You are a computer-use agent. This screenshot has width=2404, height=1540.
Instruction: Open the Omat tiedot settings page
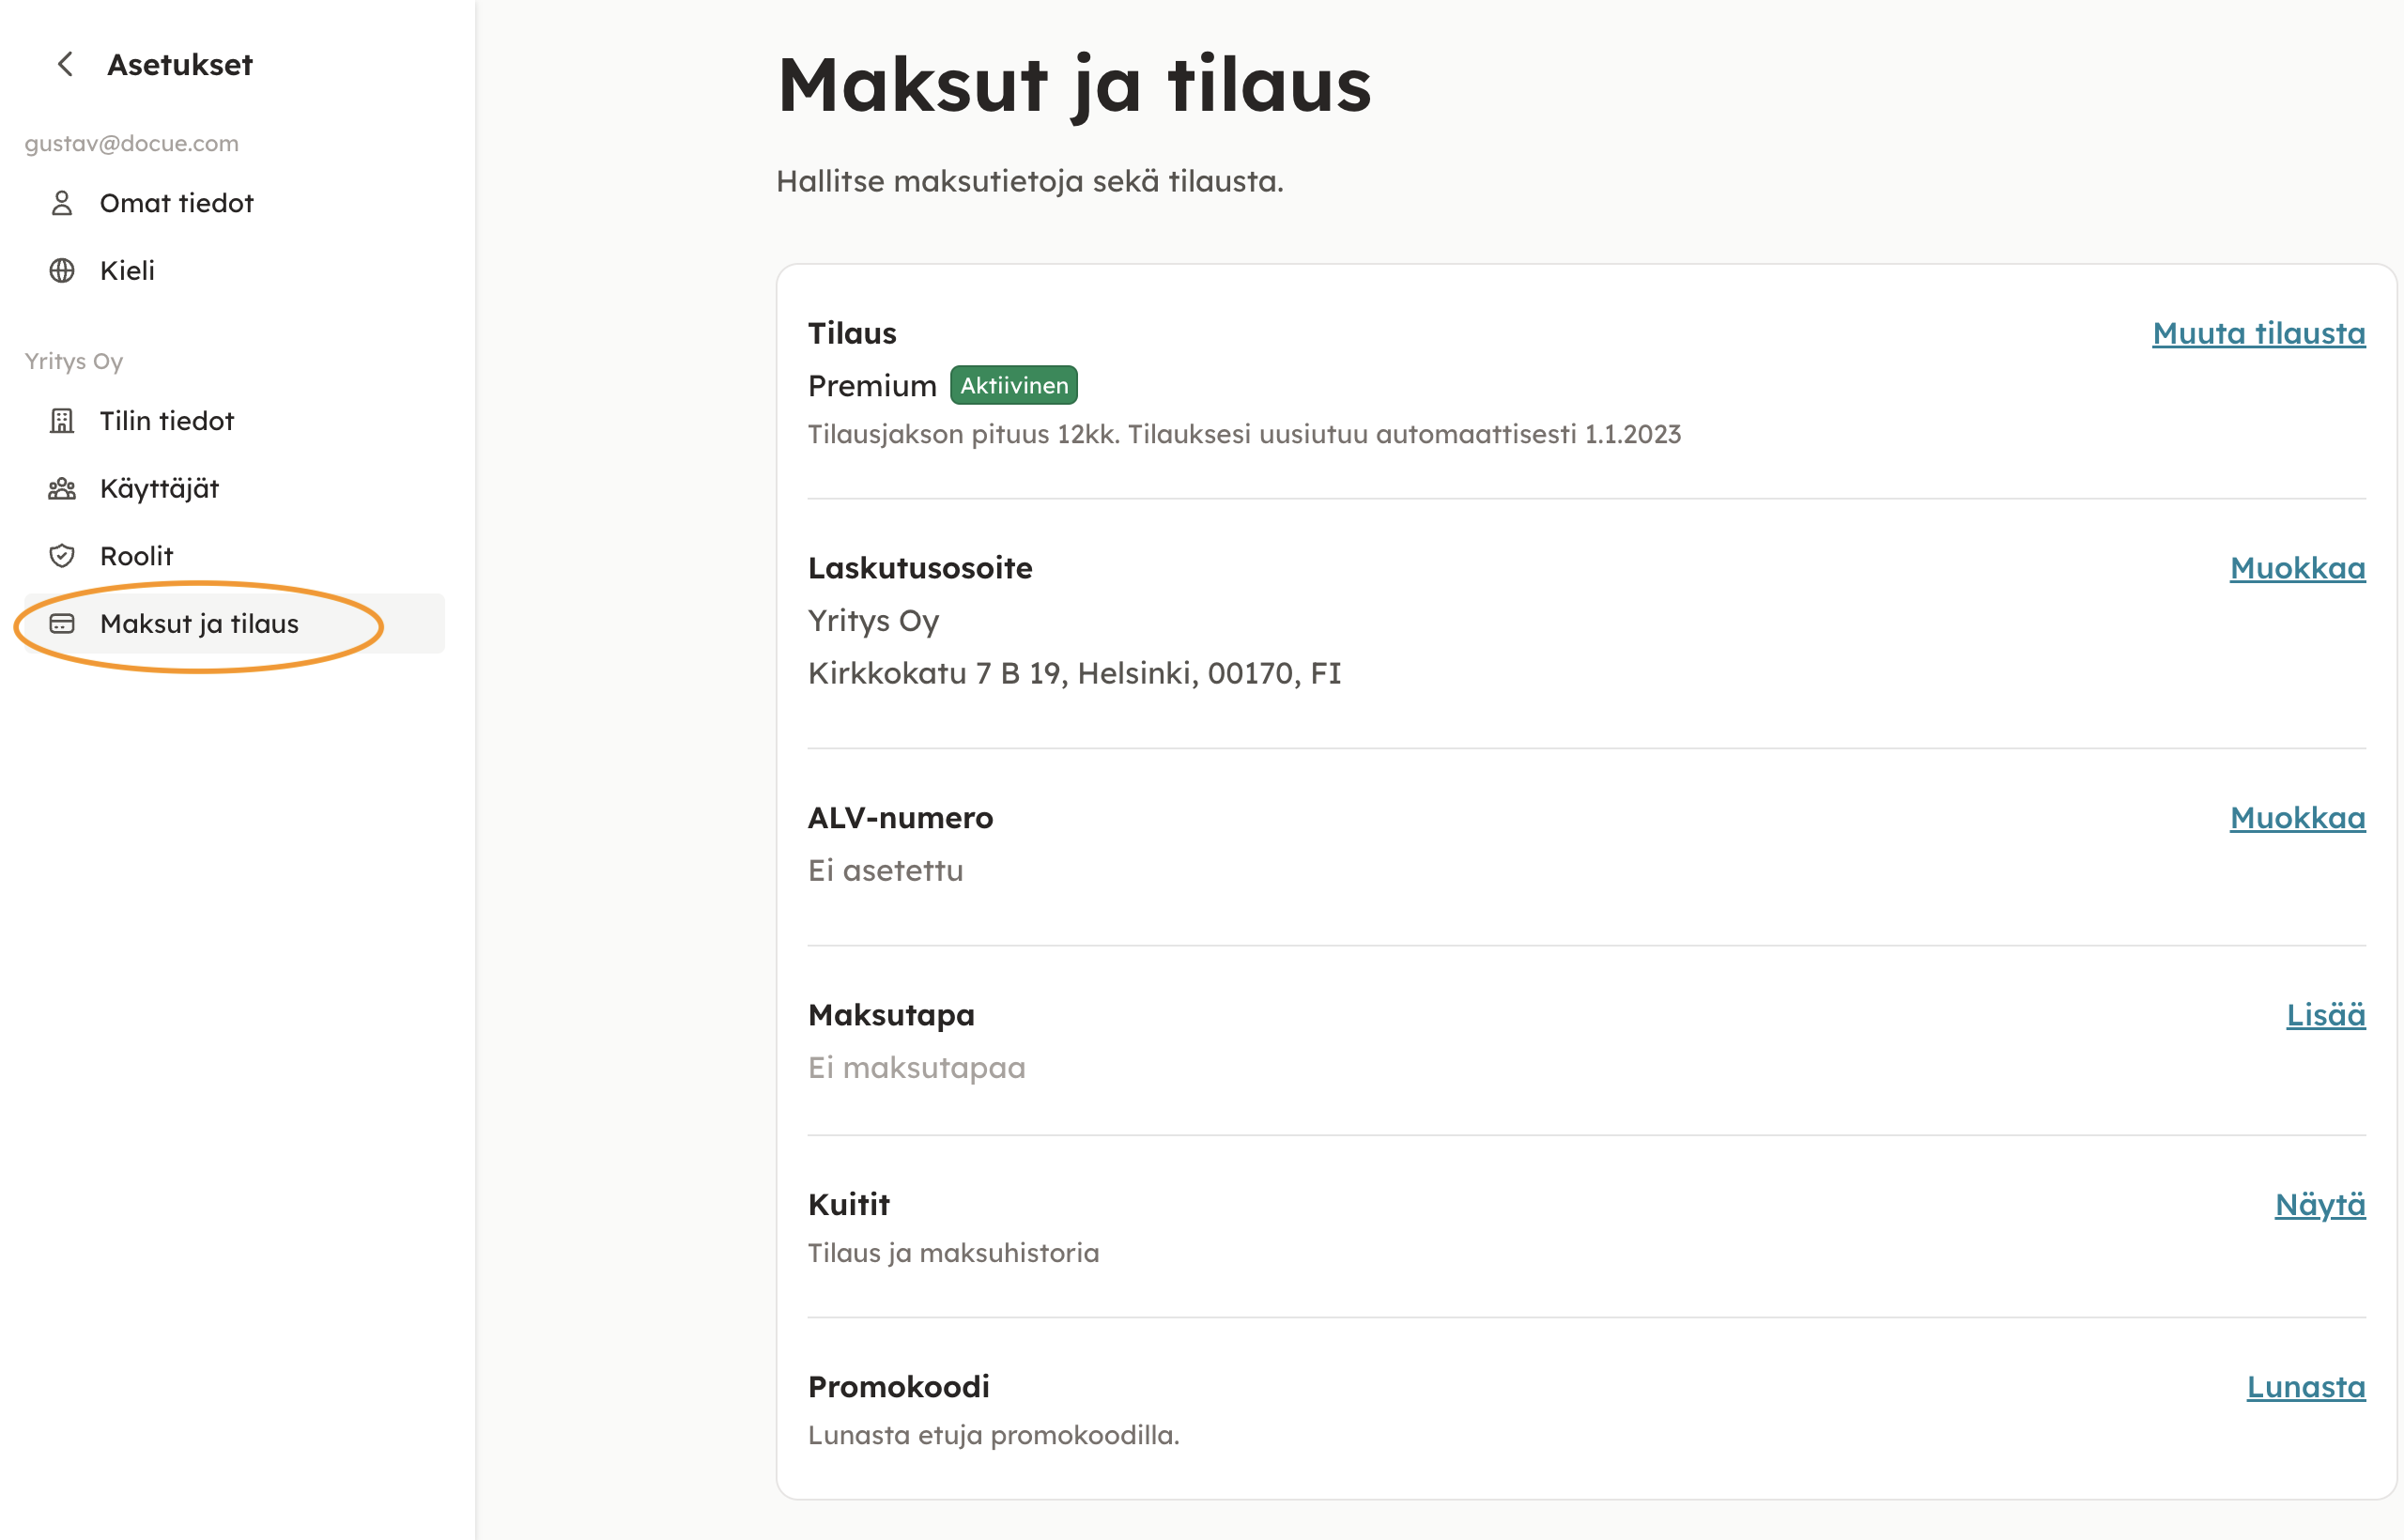176,203
